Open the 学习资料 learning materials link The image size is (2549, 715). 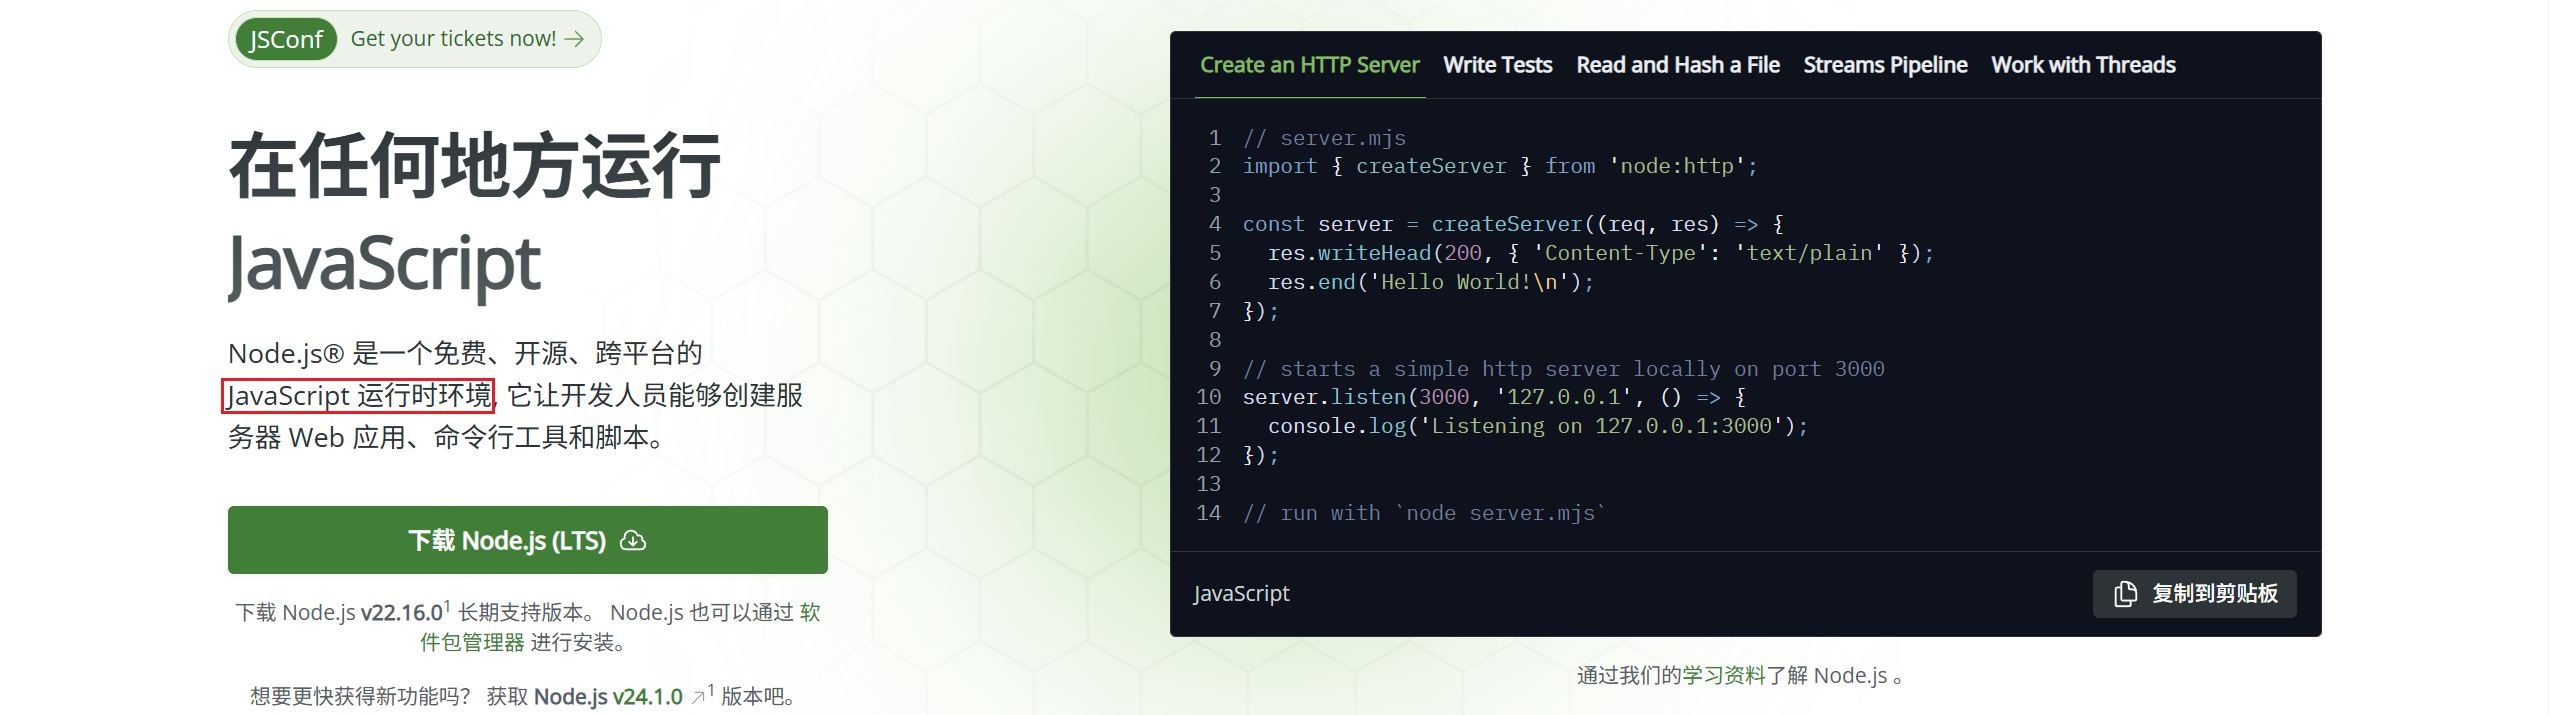[1723, 676]
